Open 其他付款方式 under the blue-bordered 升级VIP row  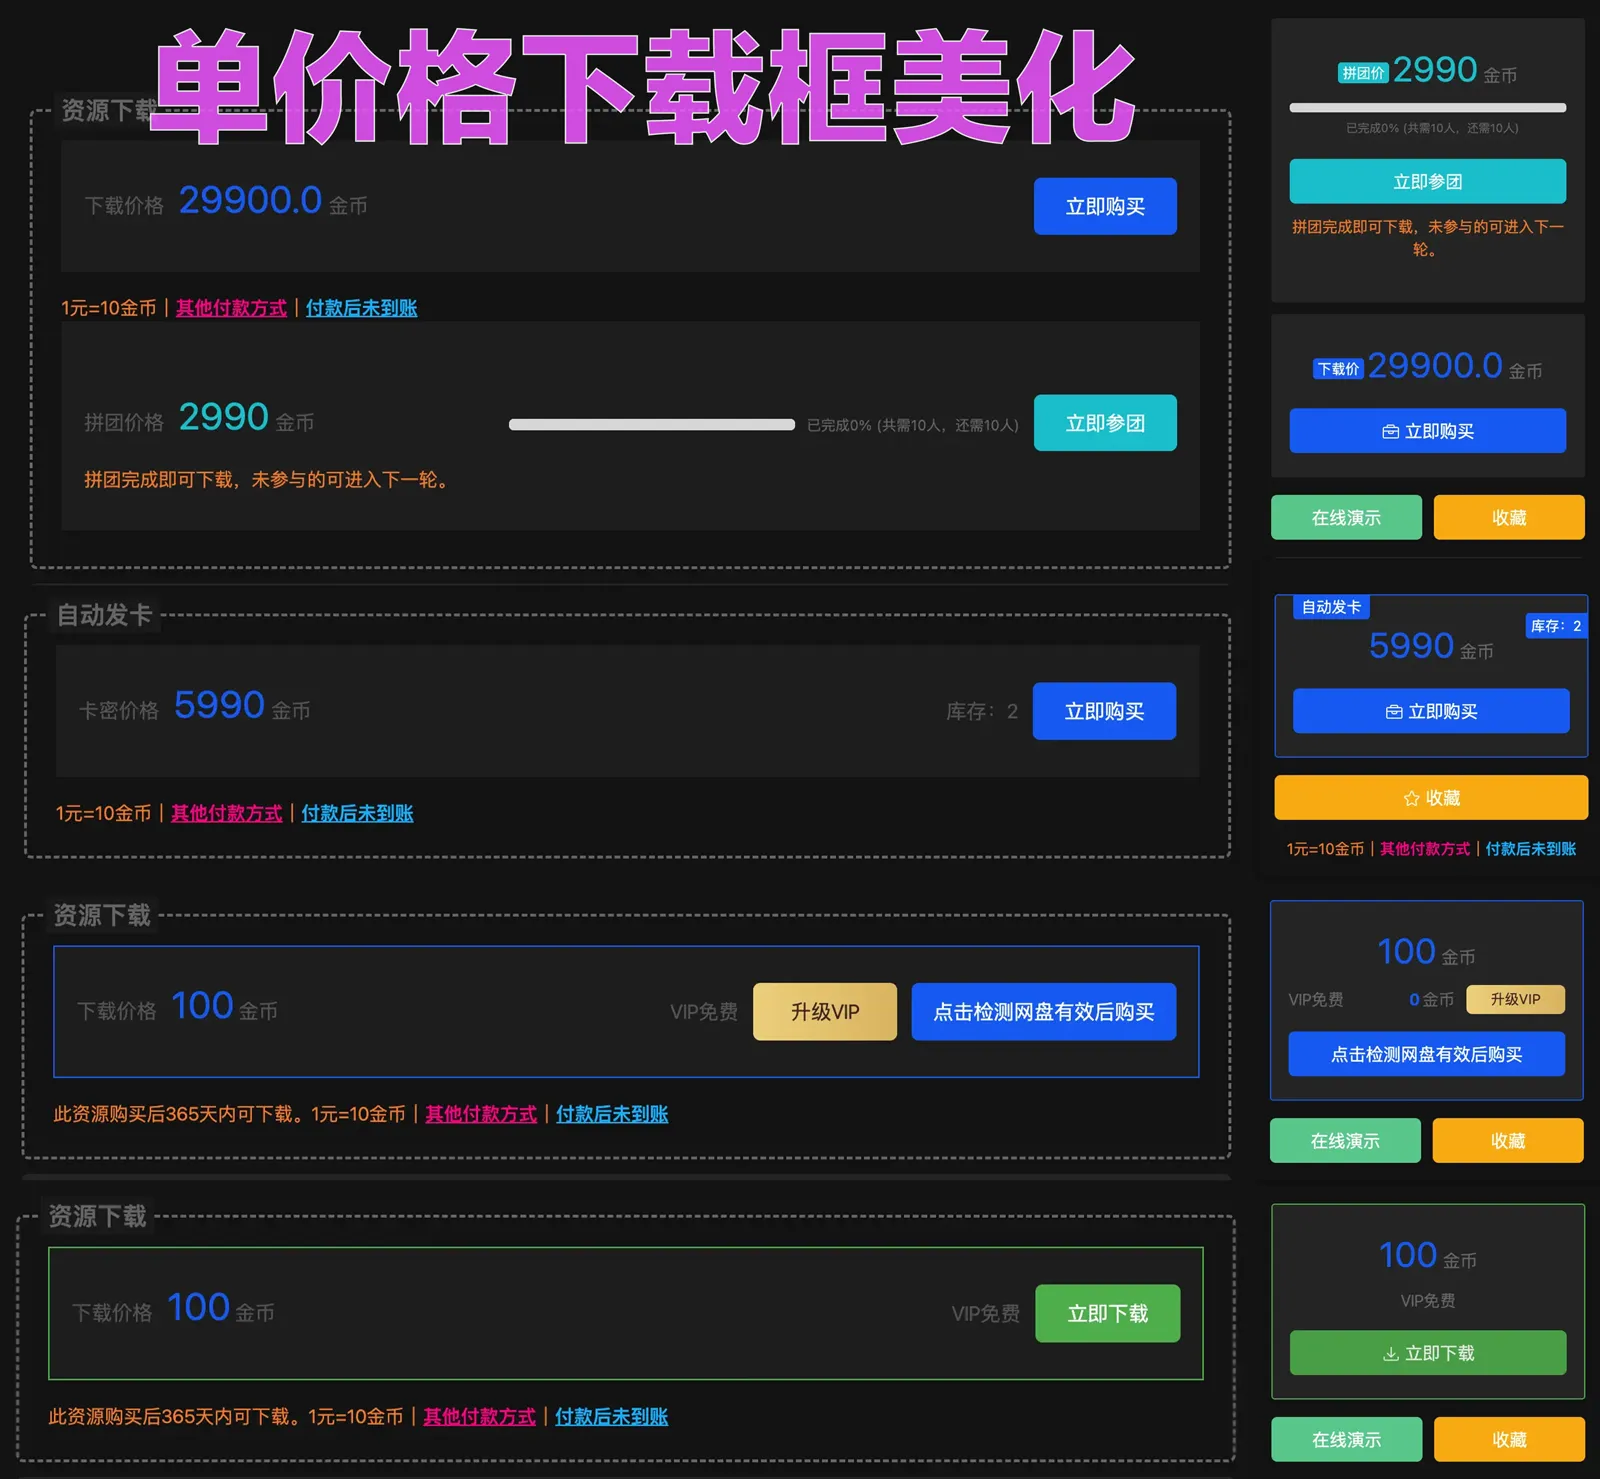click(x=481, y=1114)
